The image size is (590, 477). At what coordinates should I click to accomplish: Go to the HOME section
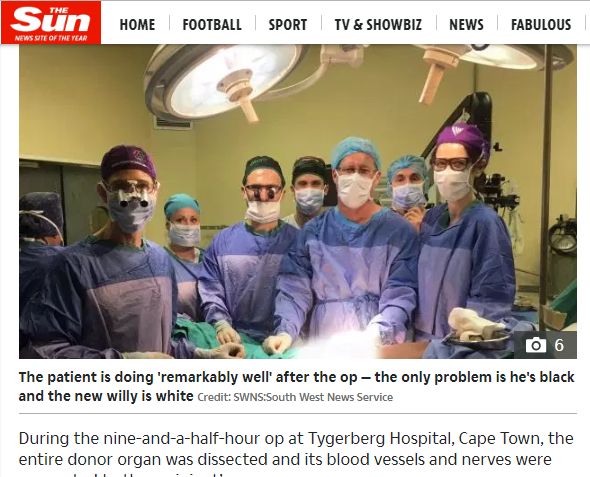137,25
